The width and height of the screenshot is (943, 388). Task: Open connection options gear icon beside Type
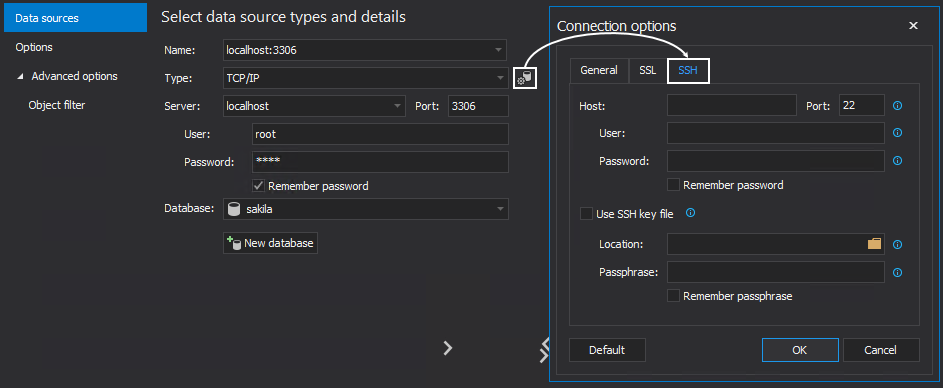pos(525,78)
